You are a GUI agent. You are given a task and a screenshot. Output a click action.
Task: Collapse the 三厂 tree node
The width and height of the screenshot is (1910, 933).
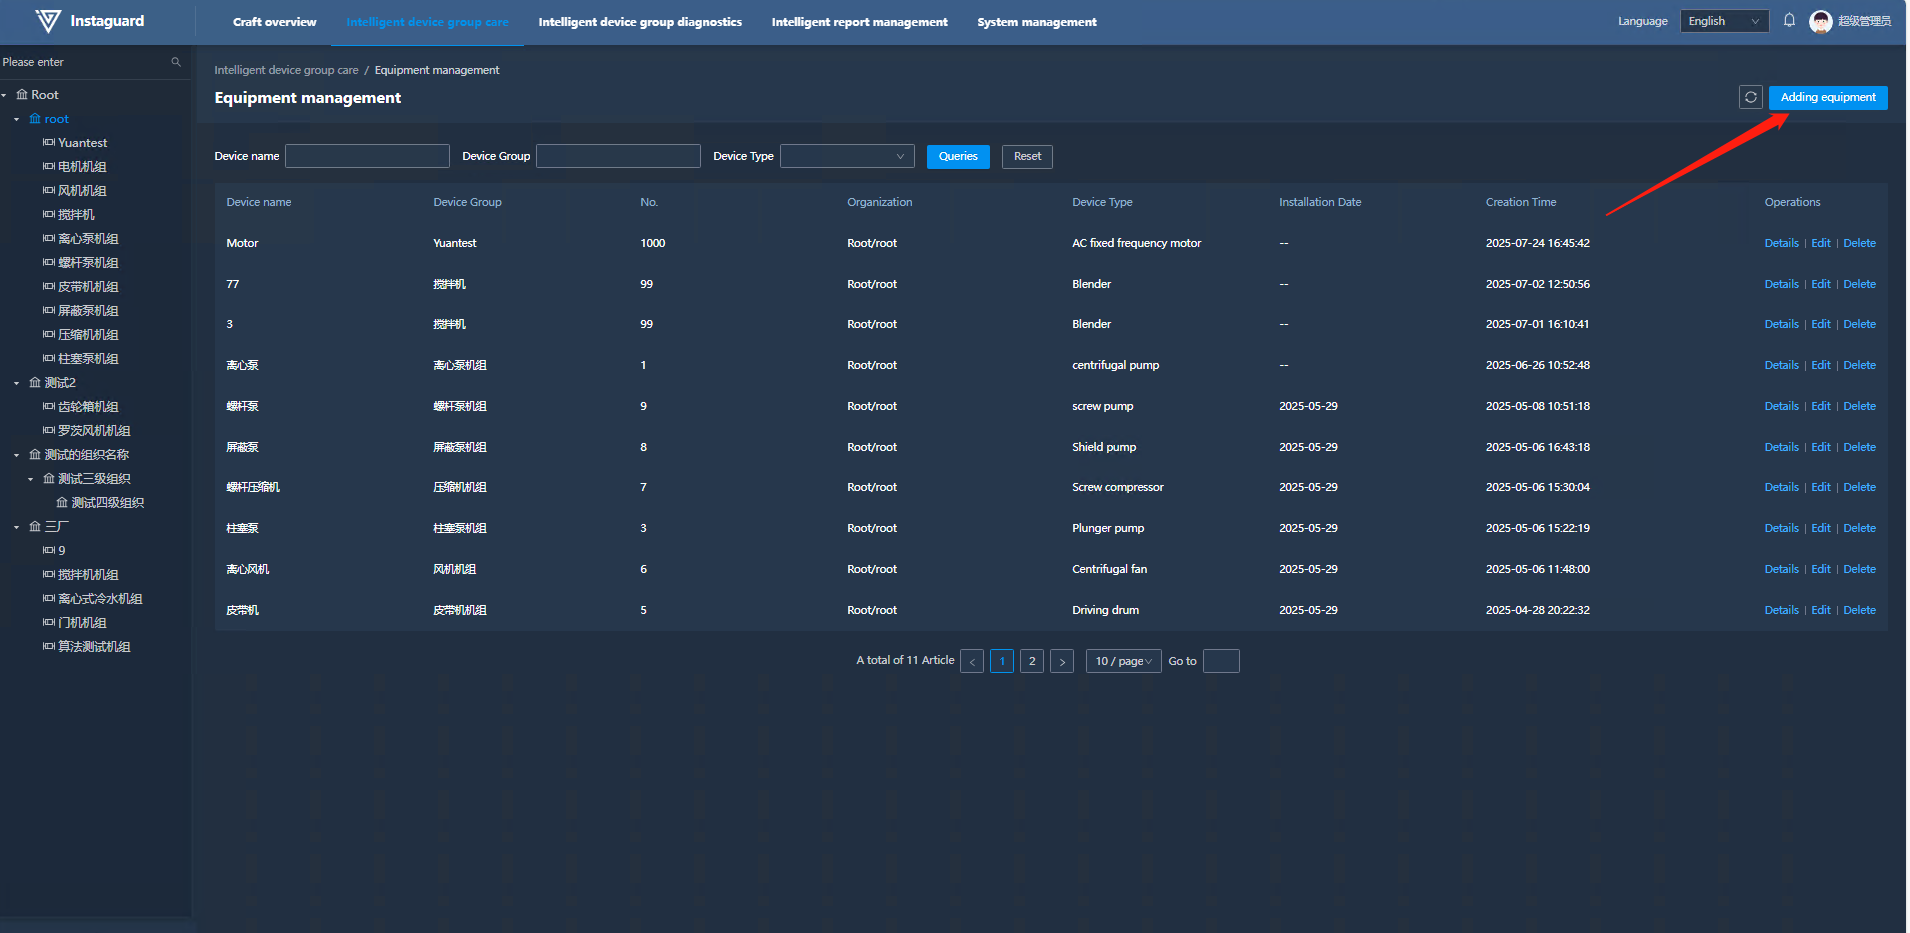[17, 527]
